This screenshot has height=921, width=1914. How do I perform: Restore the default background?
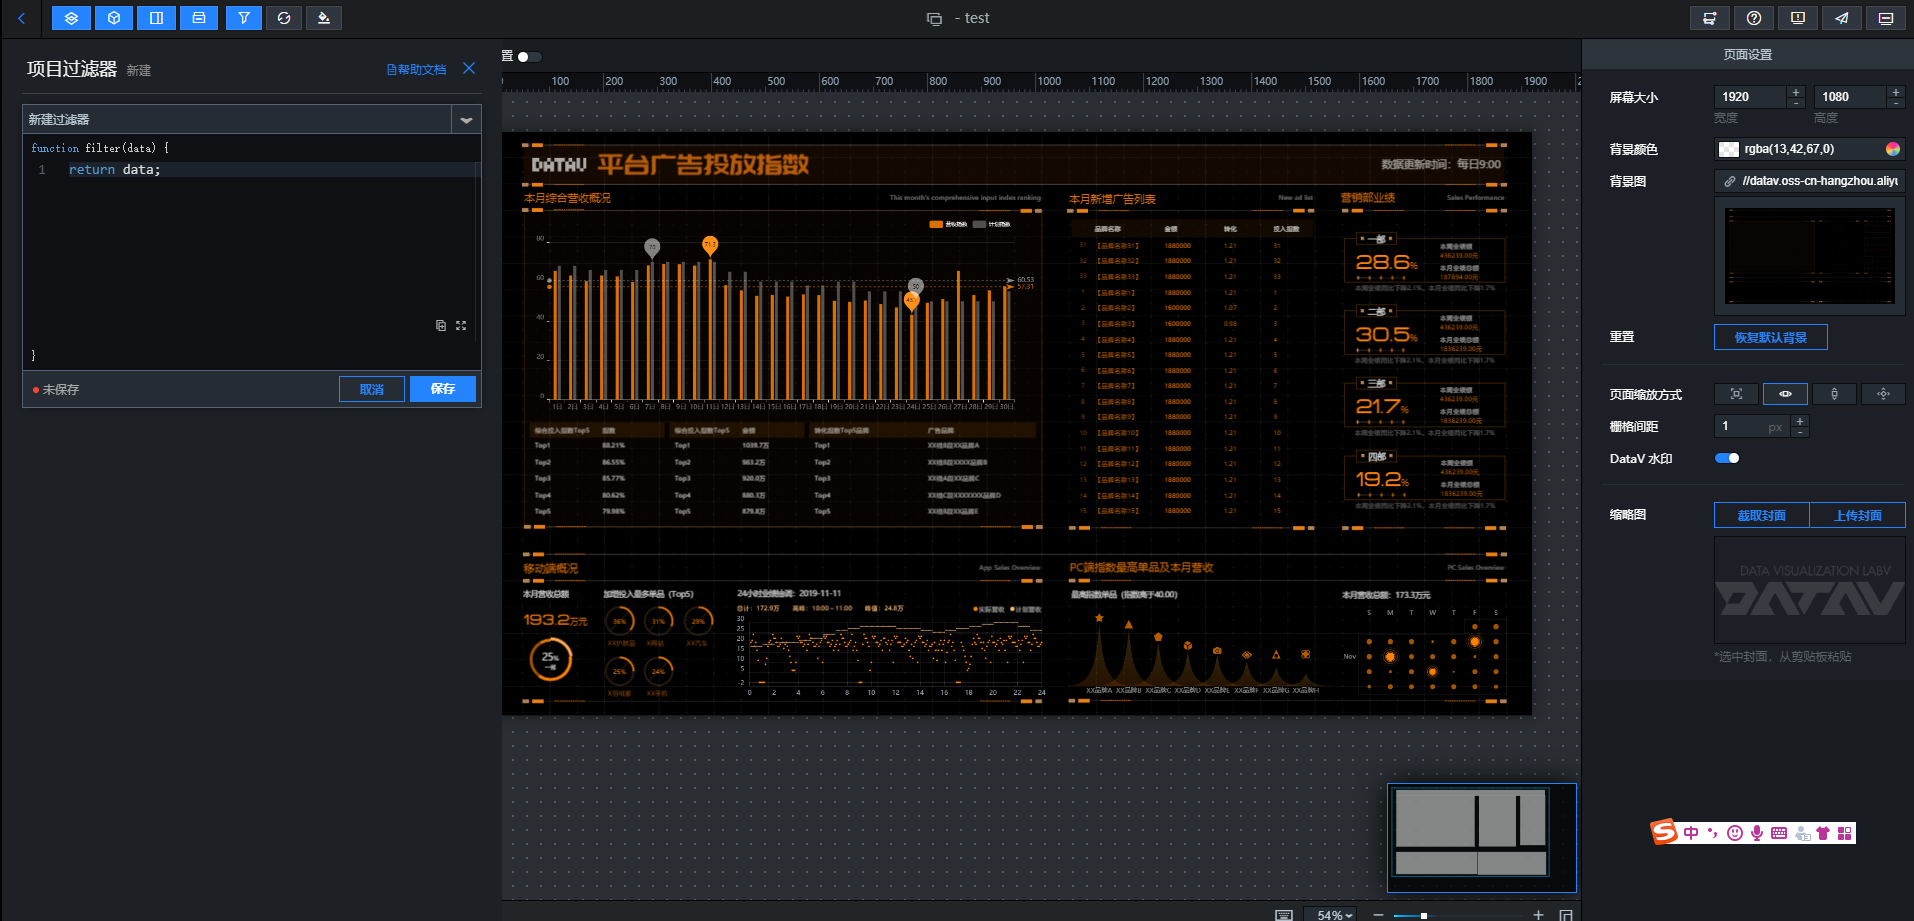[1770, 337]
